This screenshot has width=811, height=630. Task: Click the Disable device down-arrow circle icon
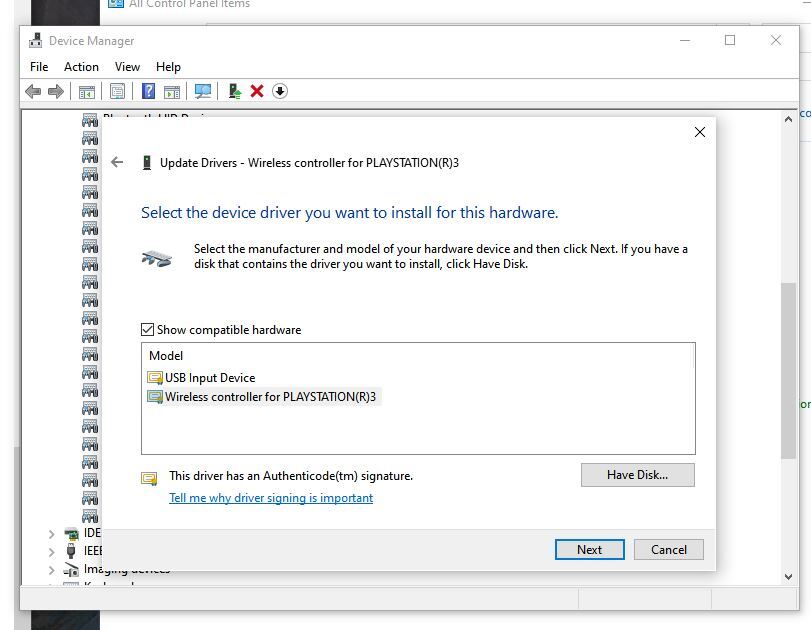280,91
